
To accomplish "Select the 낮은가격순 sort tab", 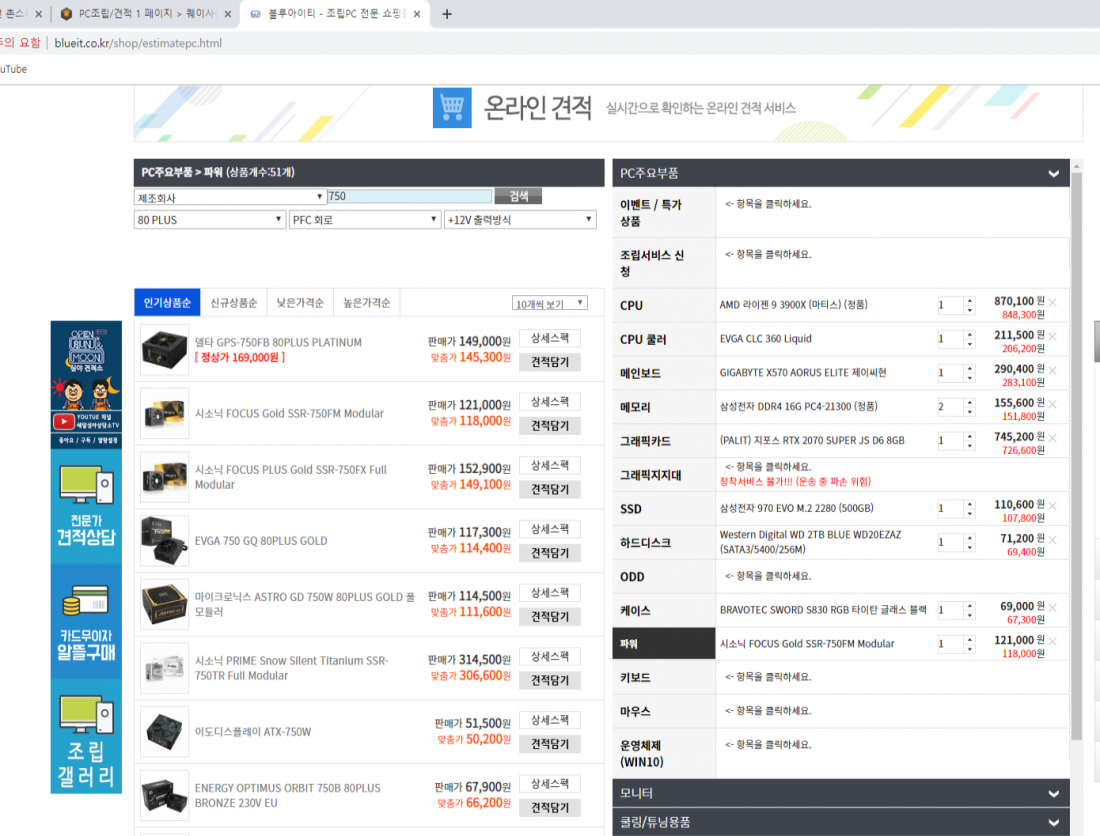I will (x=300, y=302).
